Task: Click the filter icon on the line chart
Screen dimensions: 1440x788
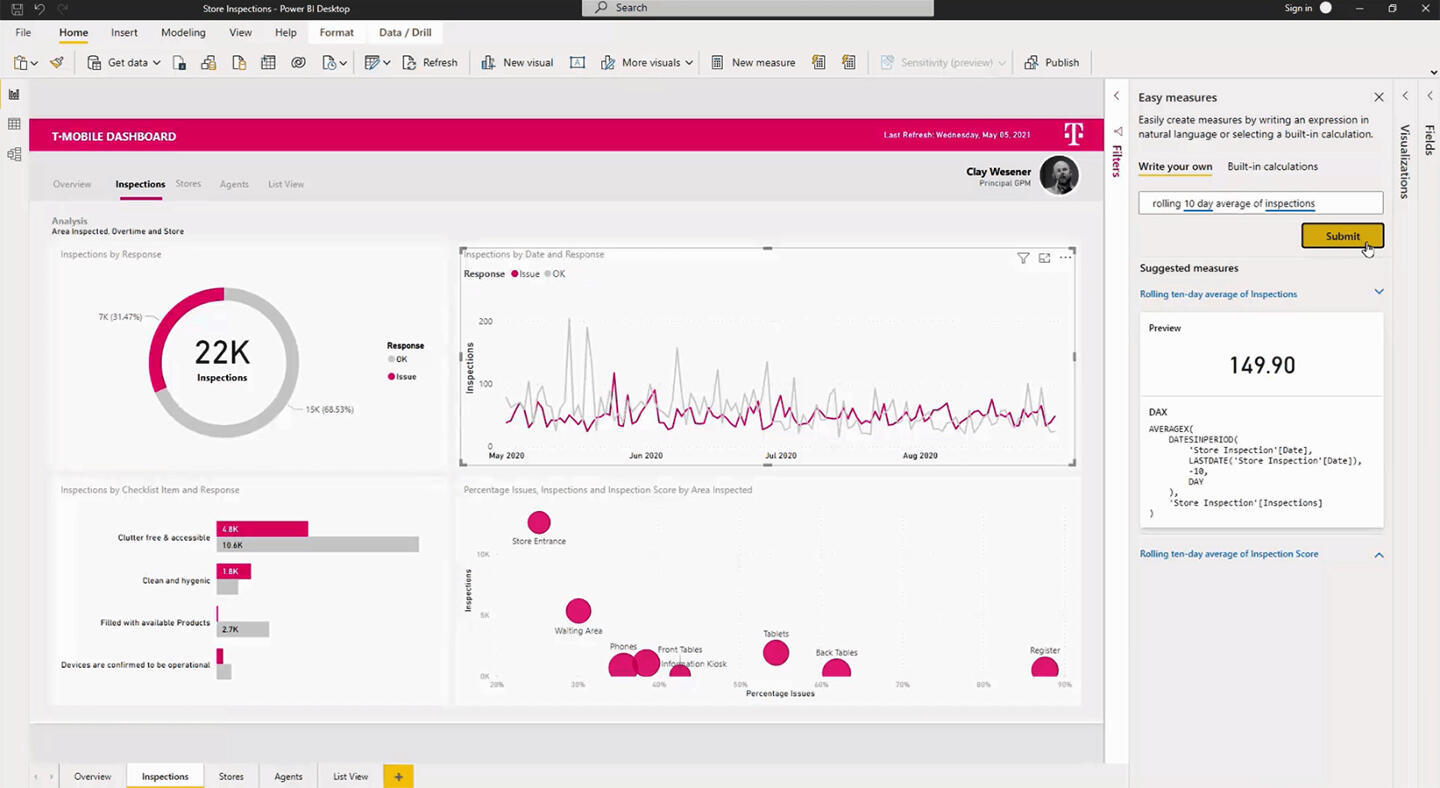Action: pos(1023,258)
